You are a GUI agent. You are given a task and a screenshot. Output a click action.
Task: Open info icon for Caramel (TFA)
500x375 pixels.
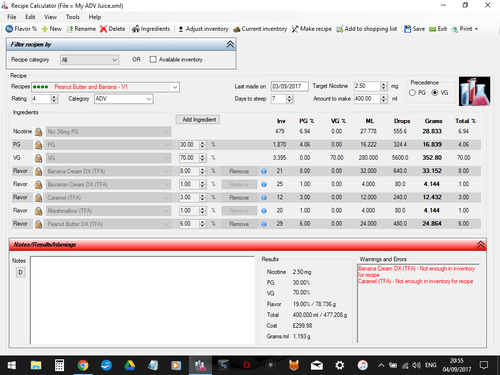click(x=264, y=198)
